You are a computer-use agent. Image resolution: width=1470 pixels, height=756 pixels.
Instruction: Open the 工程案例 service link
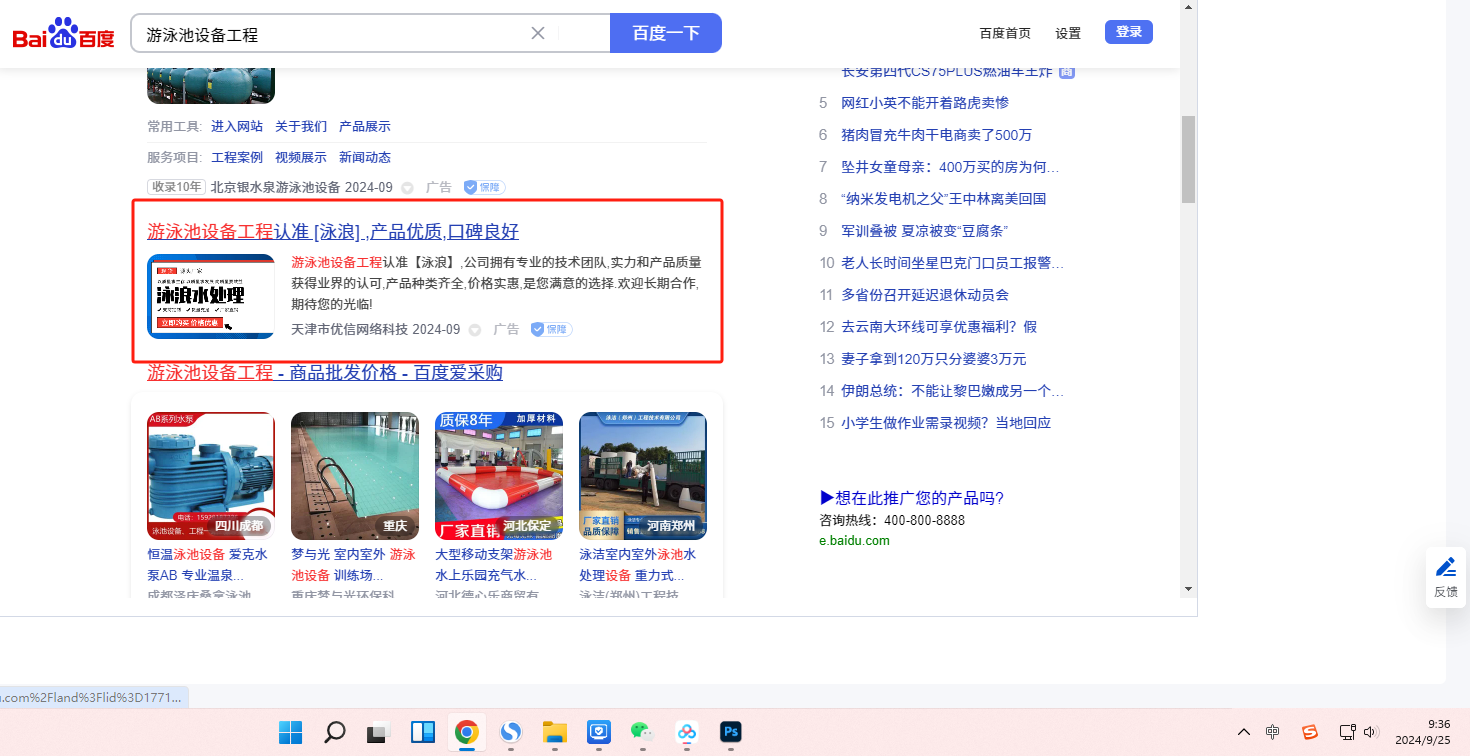pos(237,157)
